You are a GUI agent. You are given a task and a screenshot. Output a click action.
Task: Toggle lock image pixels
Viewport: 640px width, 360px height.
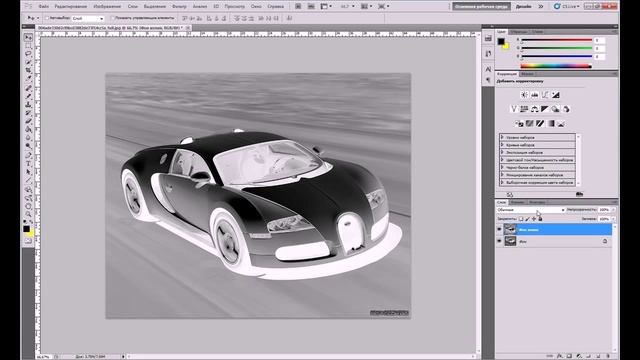(527, 219)
